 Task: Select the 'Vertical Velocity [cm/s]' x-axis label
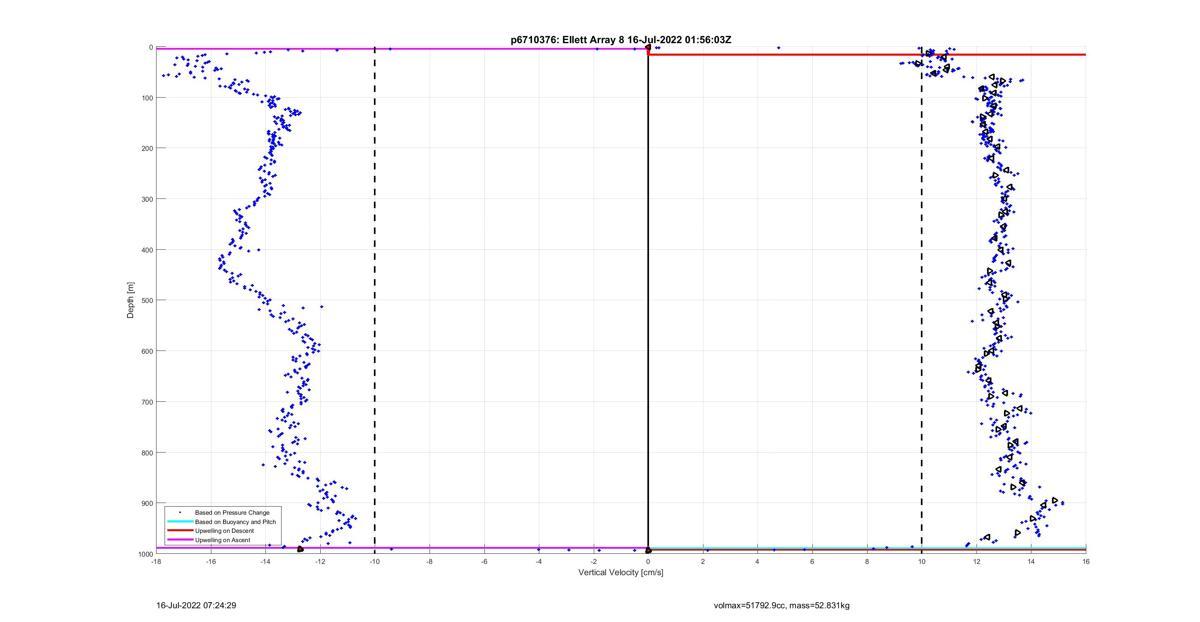click(621, 572)
